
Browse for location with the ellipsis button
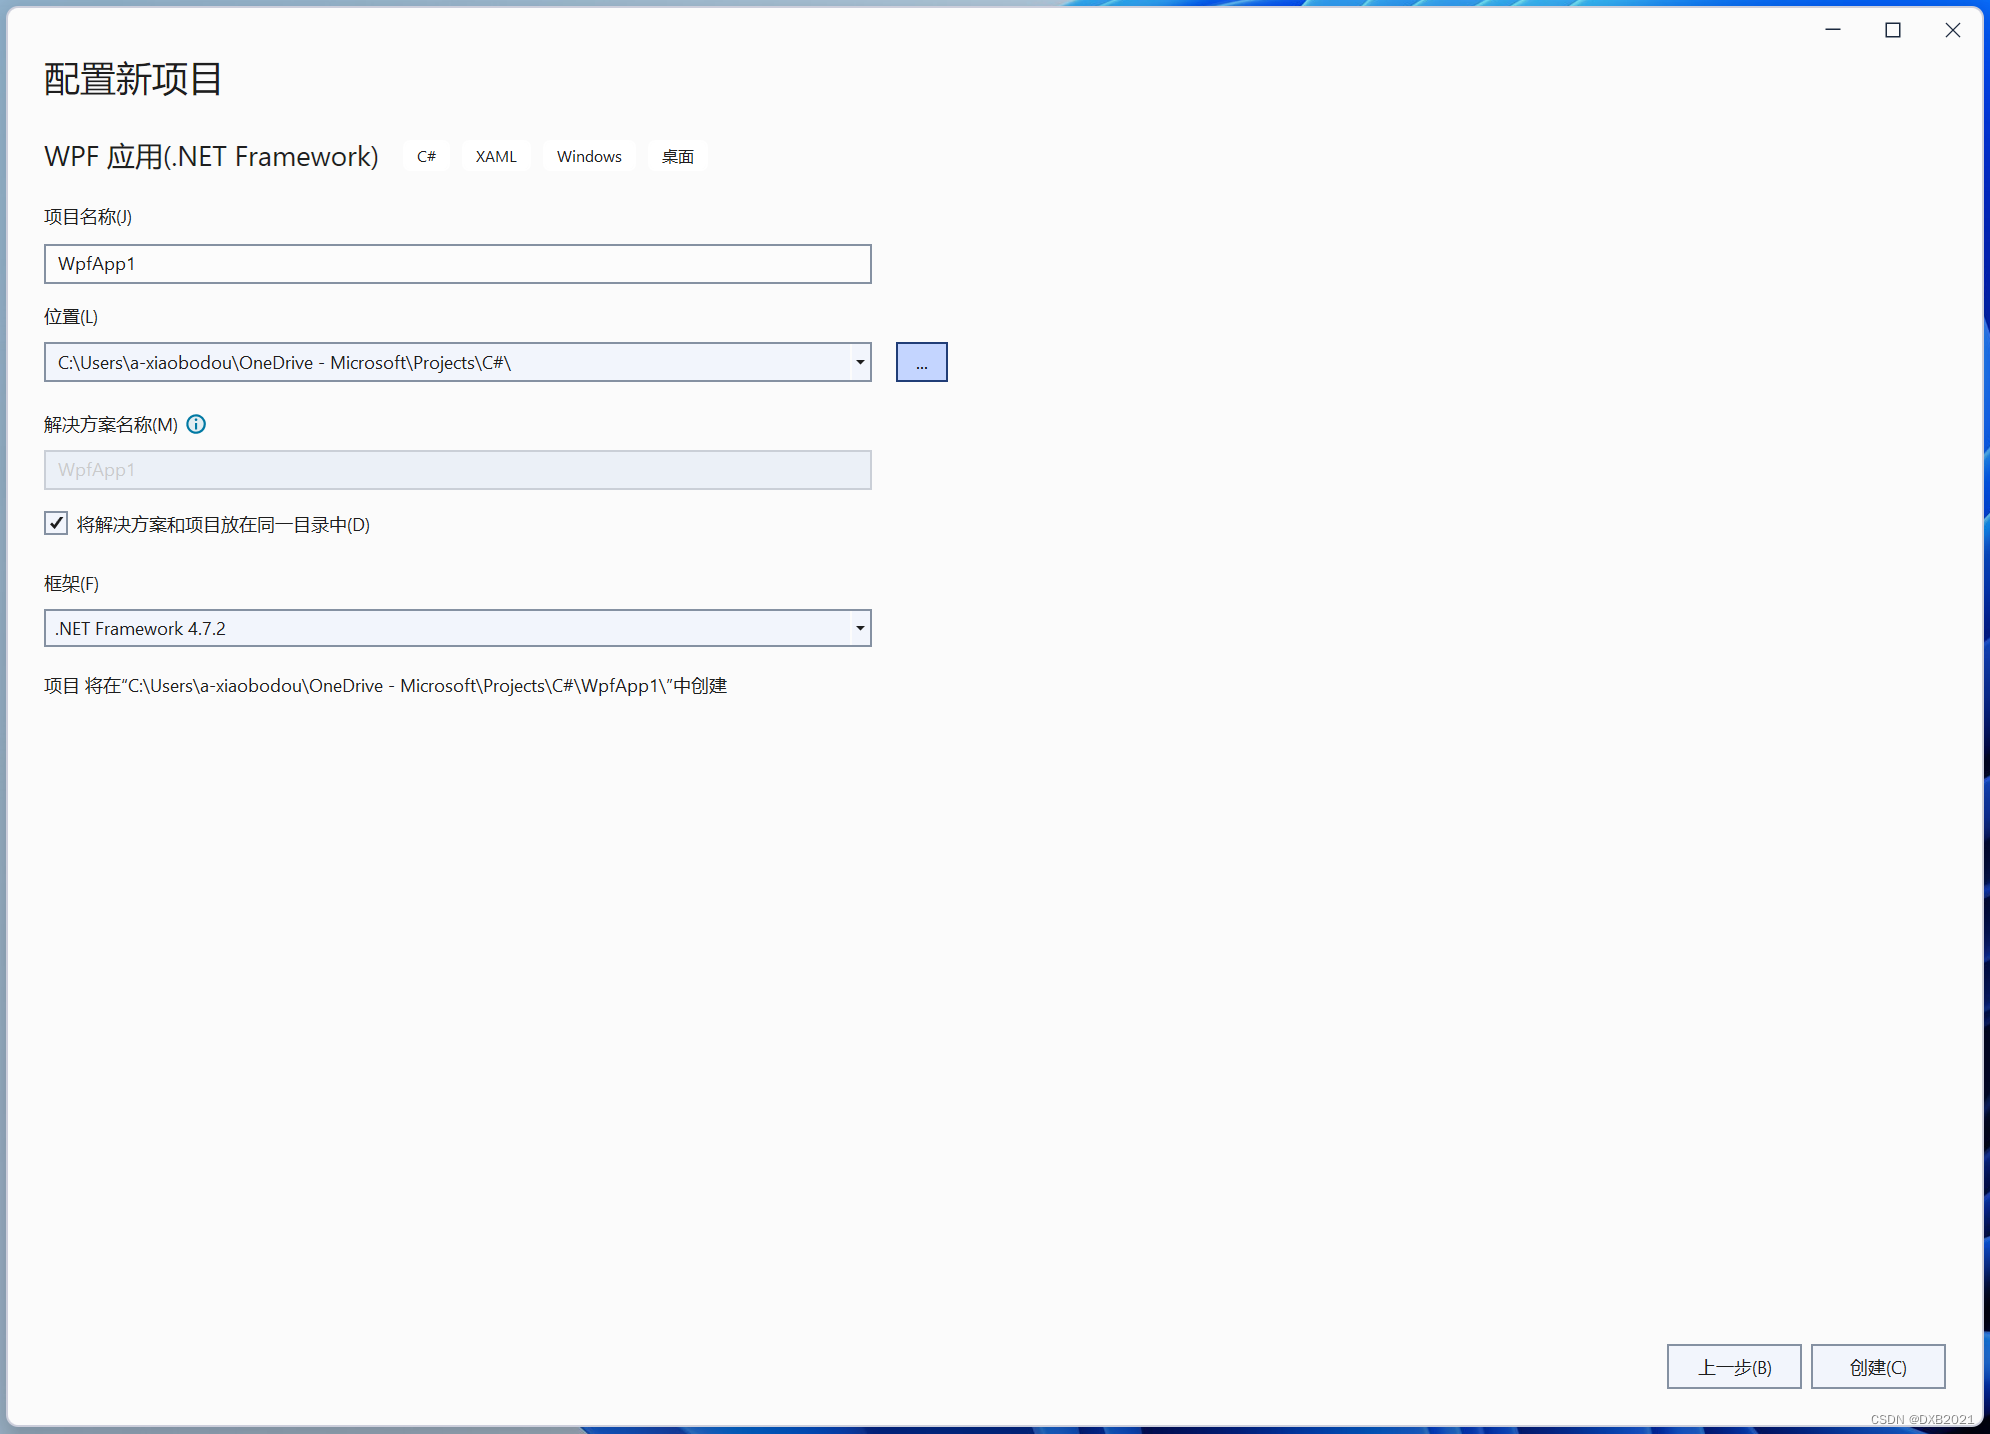(921, 362)
